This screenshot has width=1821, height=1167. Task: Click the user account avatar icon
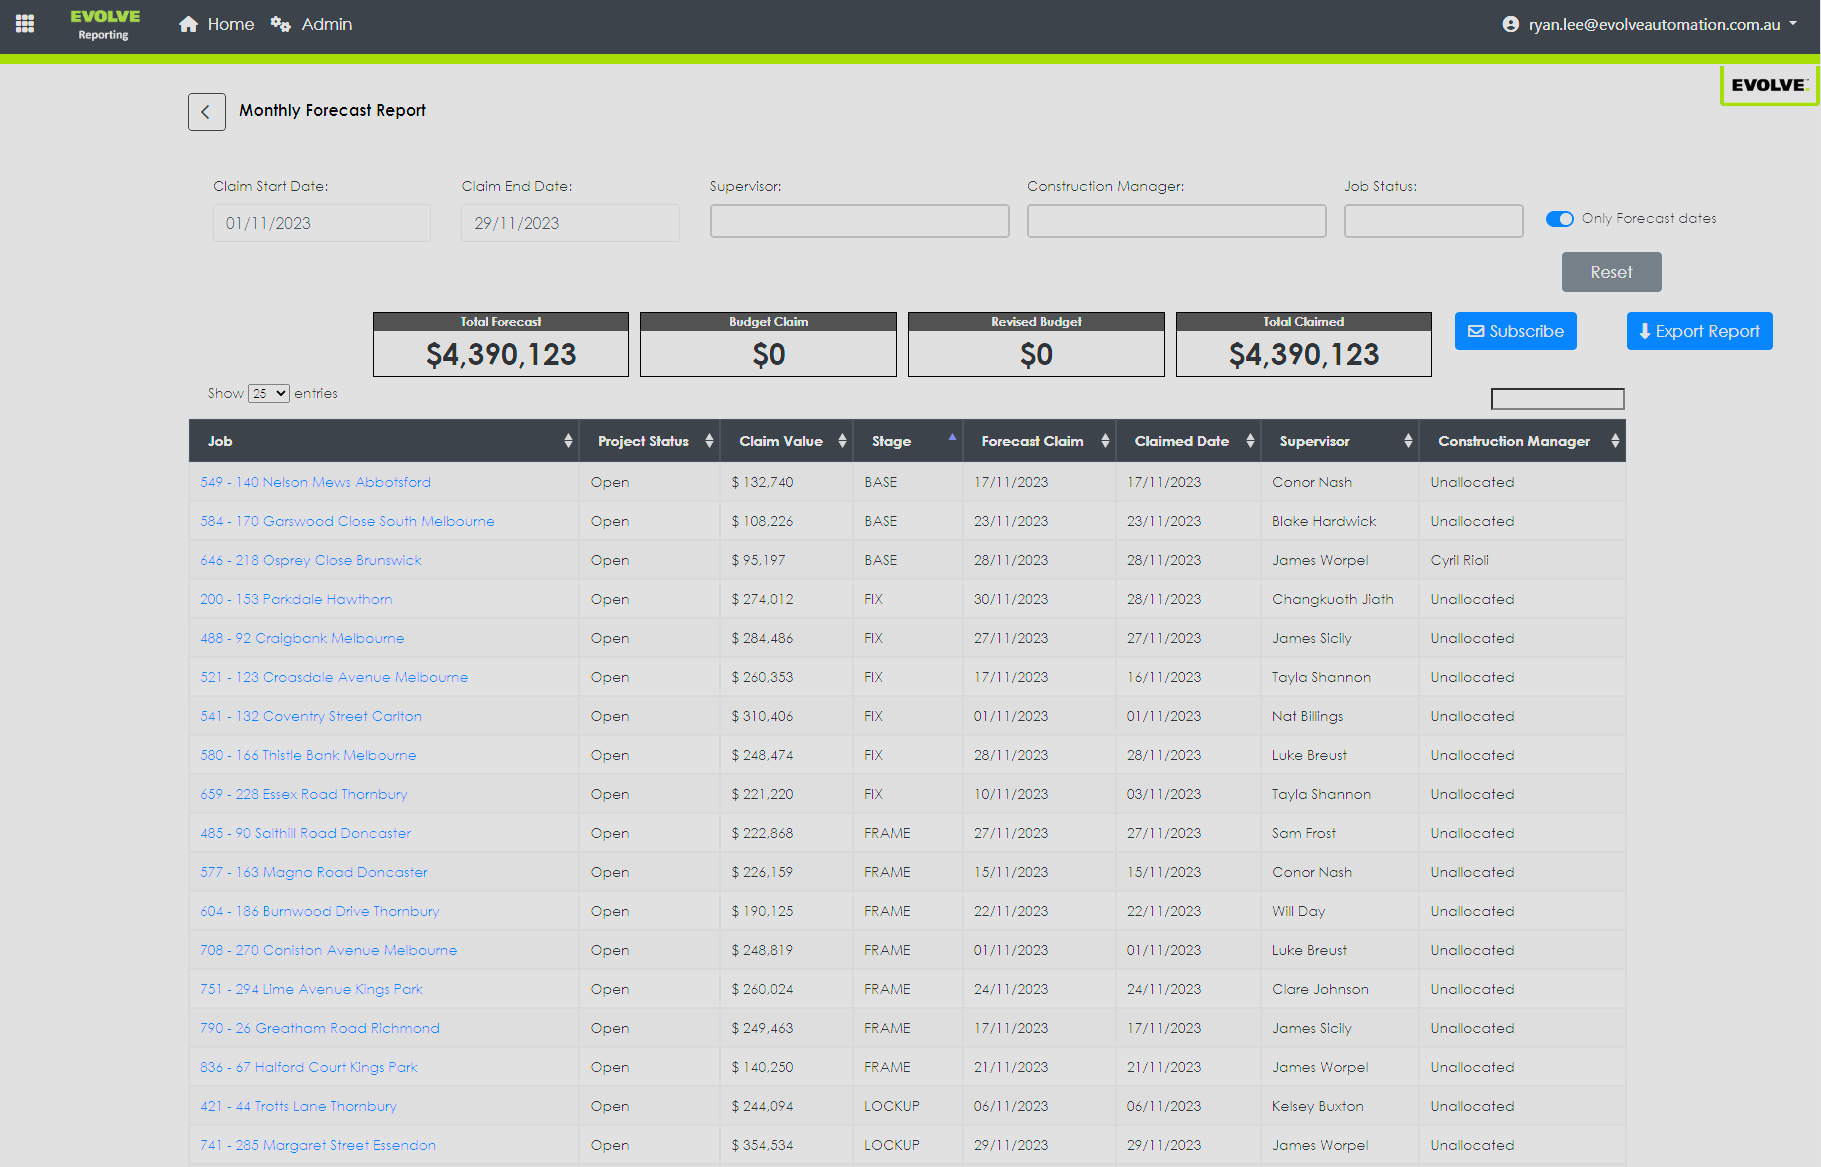point(1510,24)
